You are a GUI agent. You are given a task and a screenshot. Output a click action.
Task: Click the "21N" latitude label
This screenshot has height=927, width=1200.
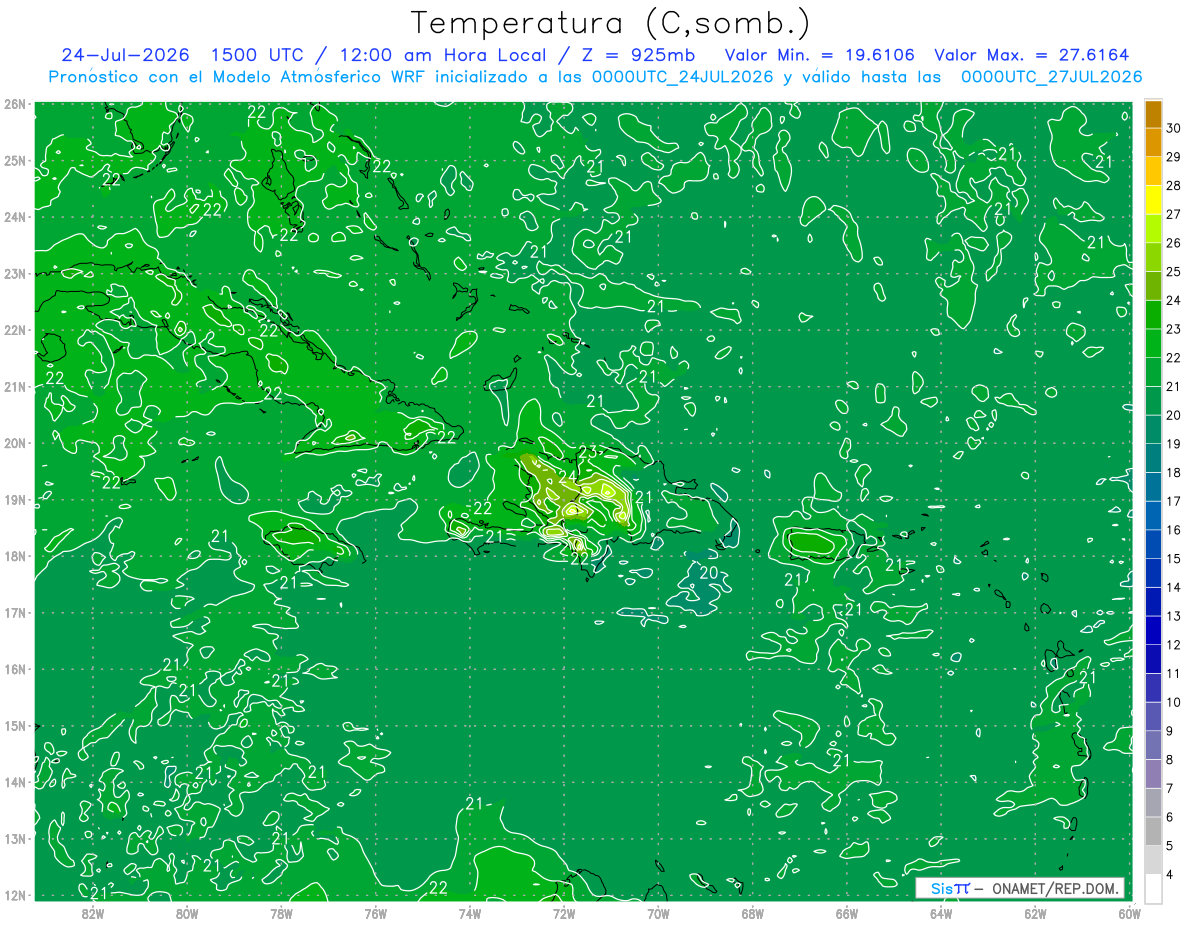[14, 386]
